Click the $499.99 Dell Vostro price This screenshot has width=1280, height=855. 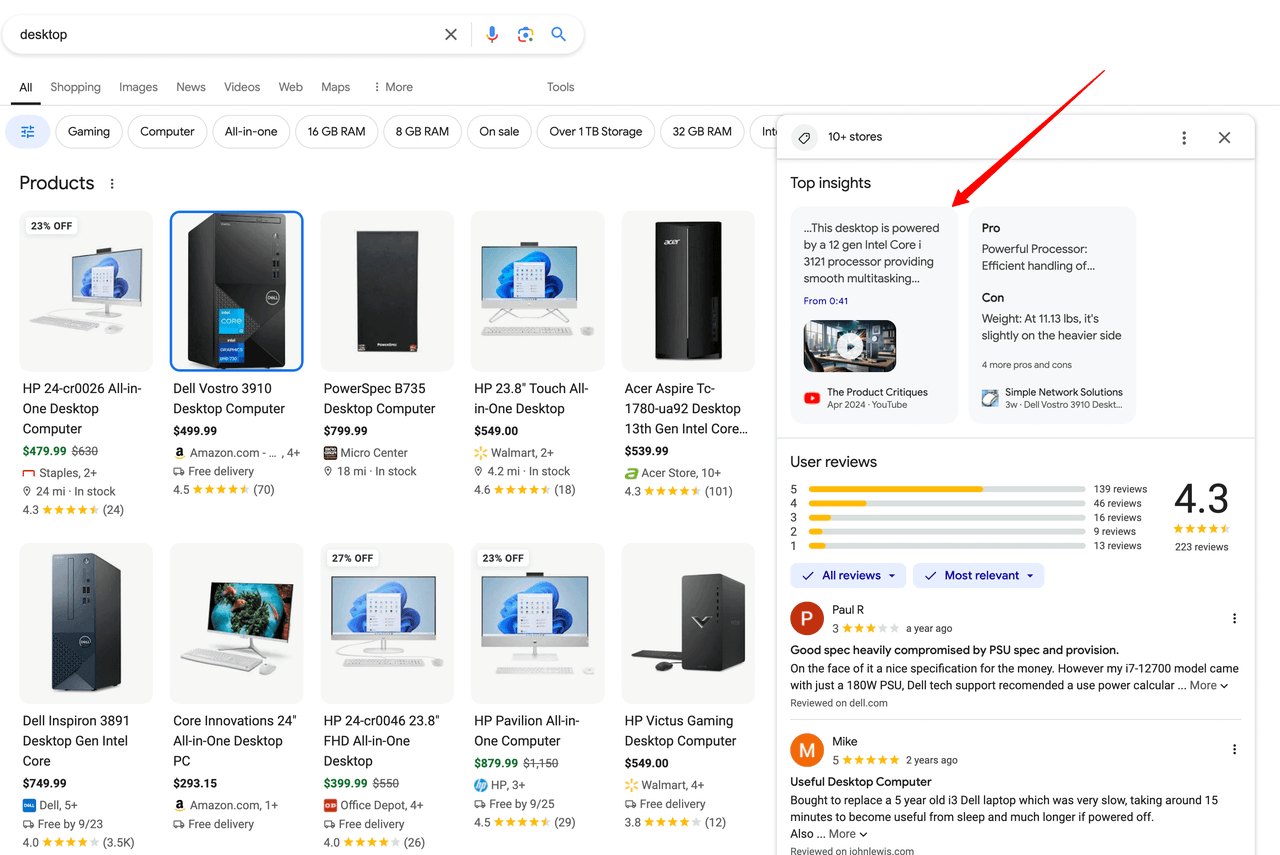(195, 431)
